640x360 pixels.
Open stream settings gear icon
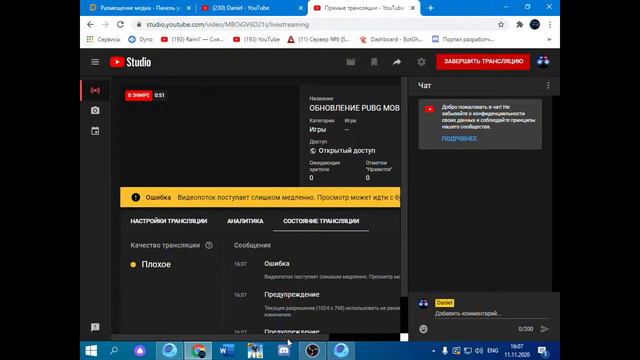click(421, 62)
